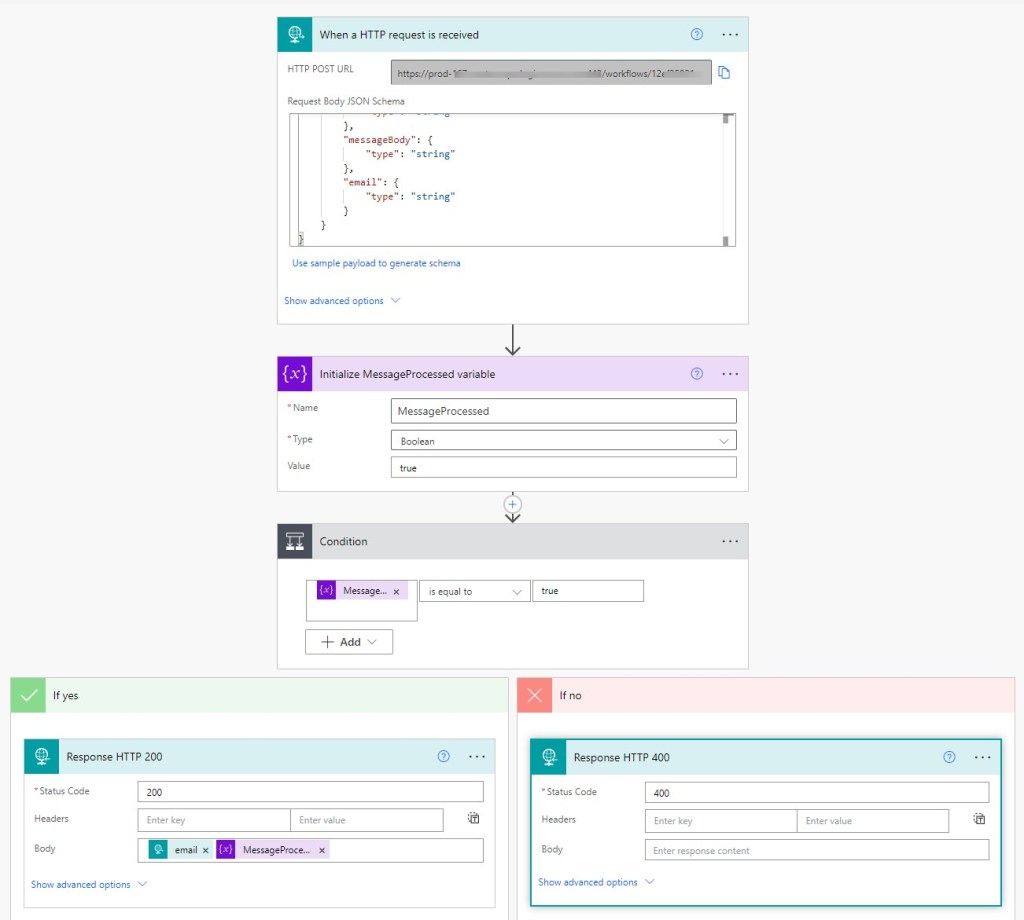Remove MessageProcessed token from Condition

(x=396, y=592)
